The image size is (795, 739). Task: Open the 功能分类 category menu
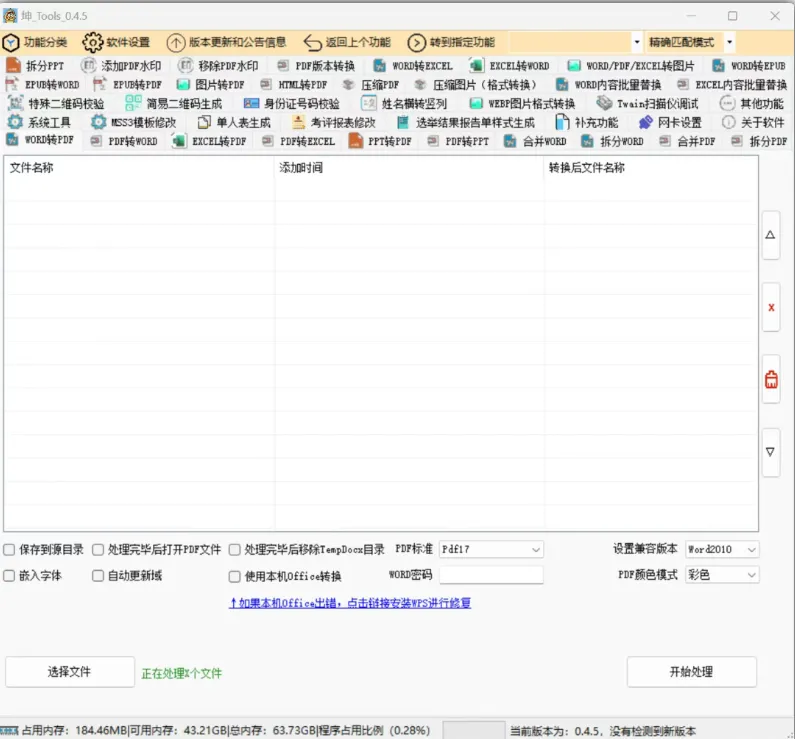click(35, 42)
